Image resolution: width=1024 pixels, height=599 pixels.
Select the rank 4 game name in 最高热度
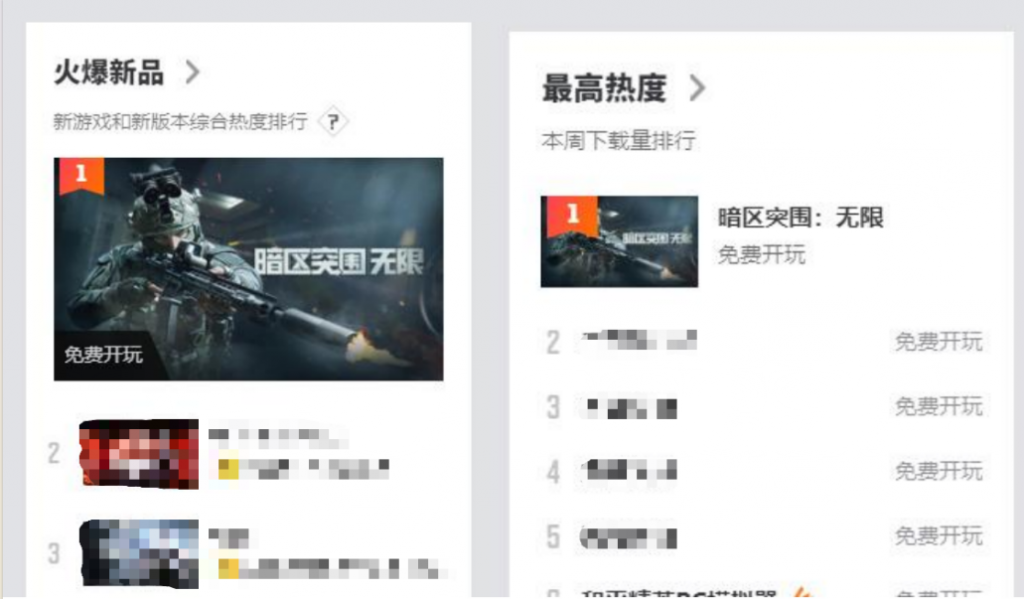[x=631, y=470]
